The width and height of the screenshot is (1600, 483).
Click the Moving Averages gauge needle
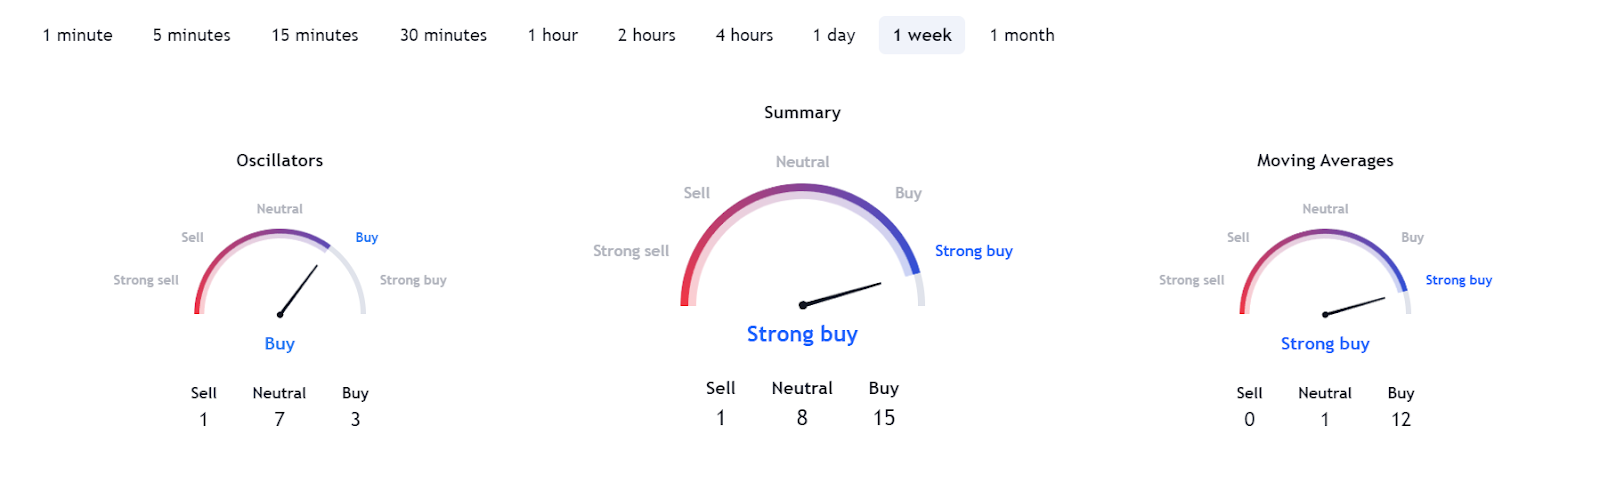[x=1355, y=306]
